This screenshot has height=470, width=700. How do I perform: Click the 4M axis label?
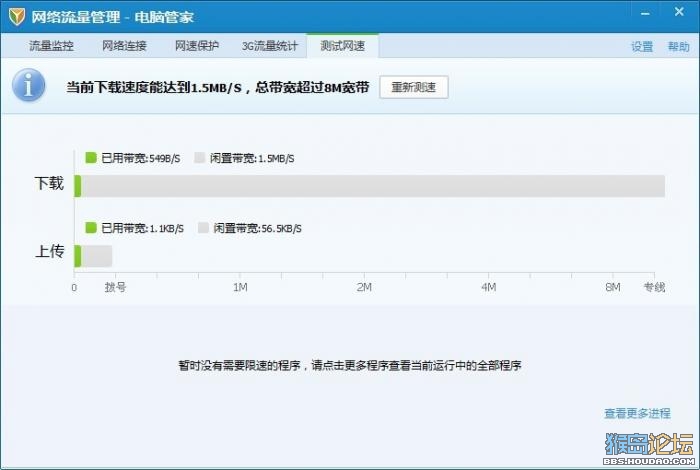(x=489, y=287)
